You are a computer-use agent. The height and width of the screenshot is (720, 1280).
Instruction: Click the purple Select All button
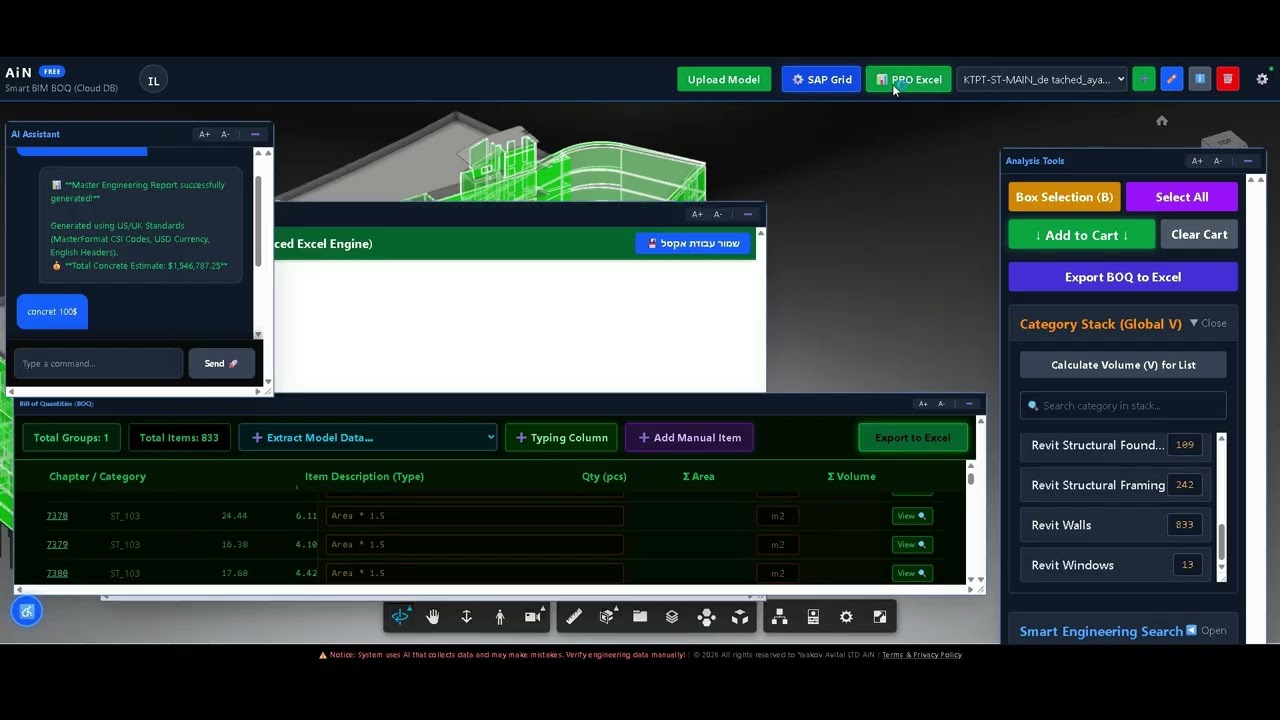coord(1182,197)
